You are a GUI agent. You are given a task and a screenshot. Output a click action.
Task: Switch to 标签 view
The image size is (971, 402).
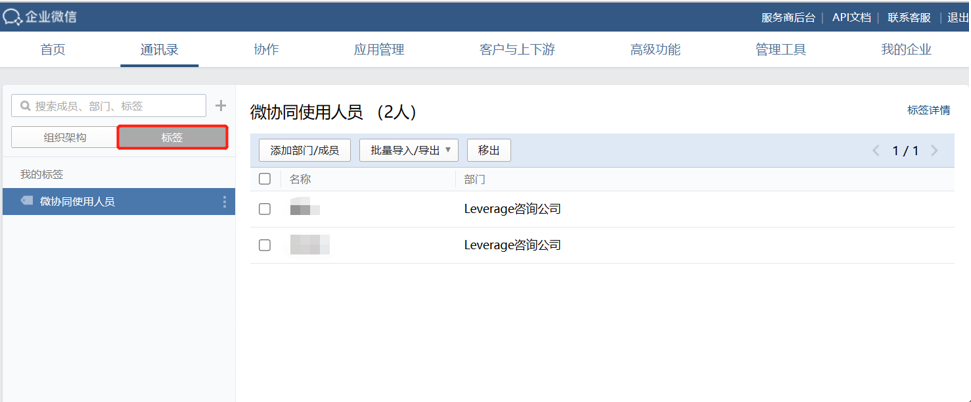[173, 138]
